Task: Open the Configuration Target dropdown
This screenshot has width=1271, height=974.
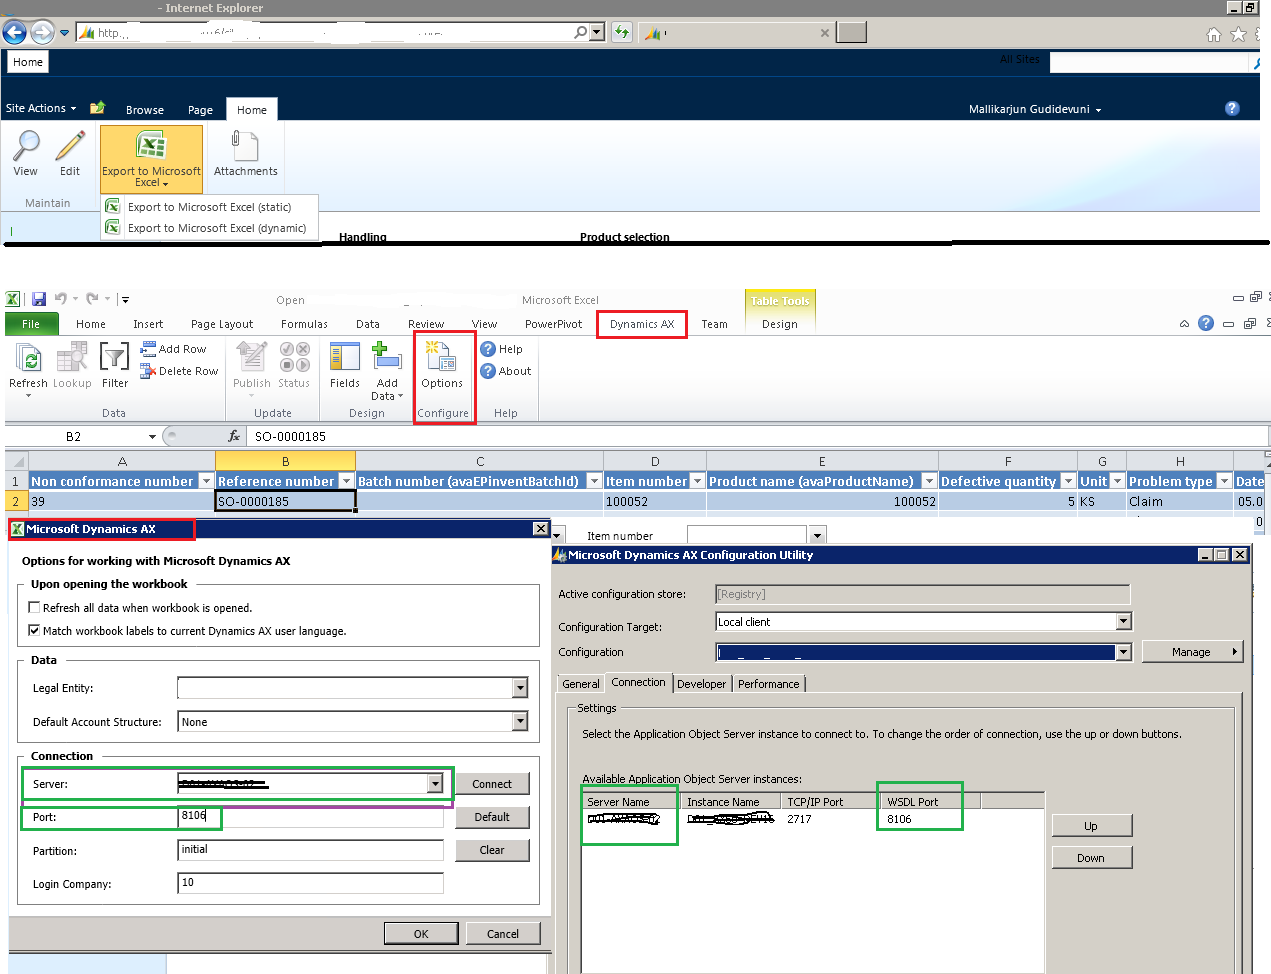Action: click(1122, 621)
